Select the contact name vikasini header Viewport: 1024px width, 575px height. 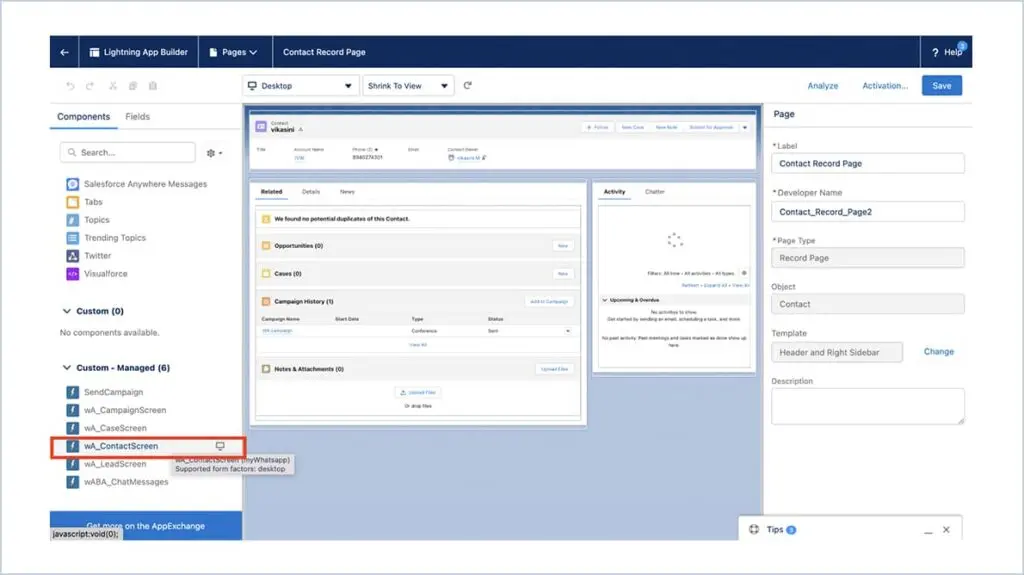[x=282, y=129]
